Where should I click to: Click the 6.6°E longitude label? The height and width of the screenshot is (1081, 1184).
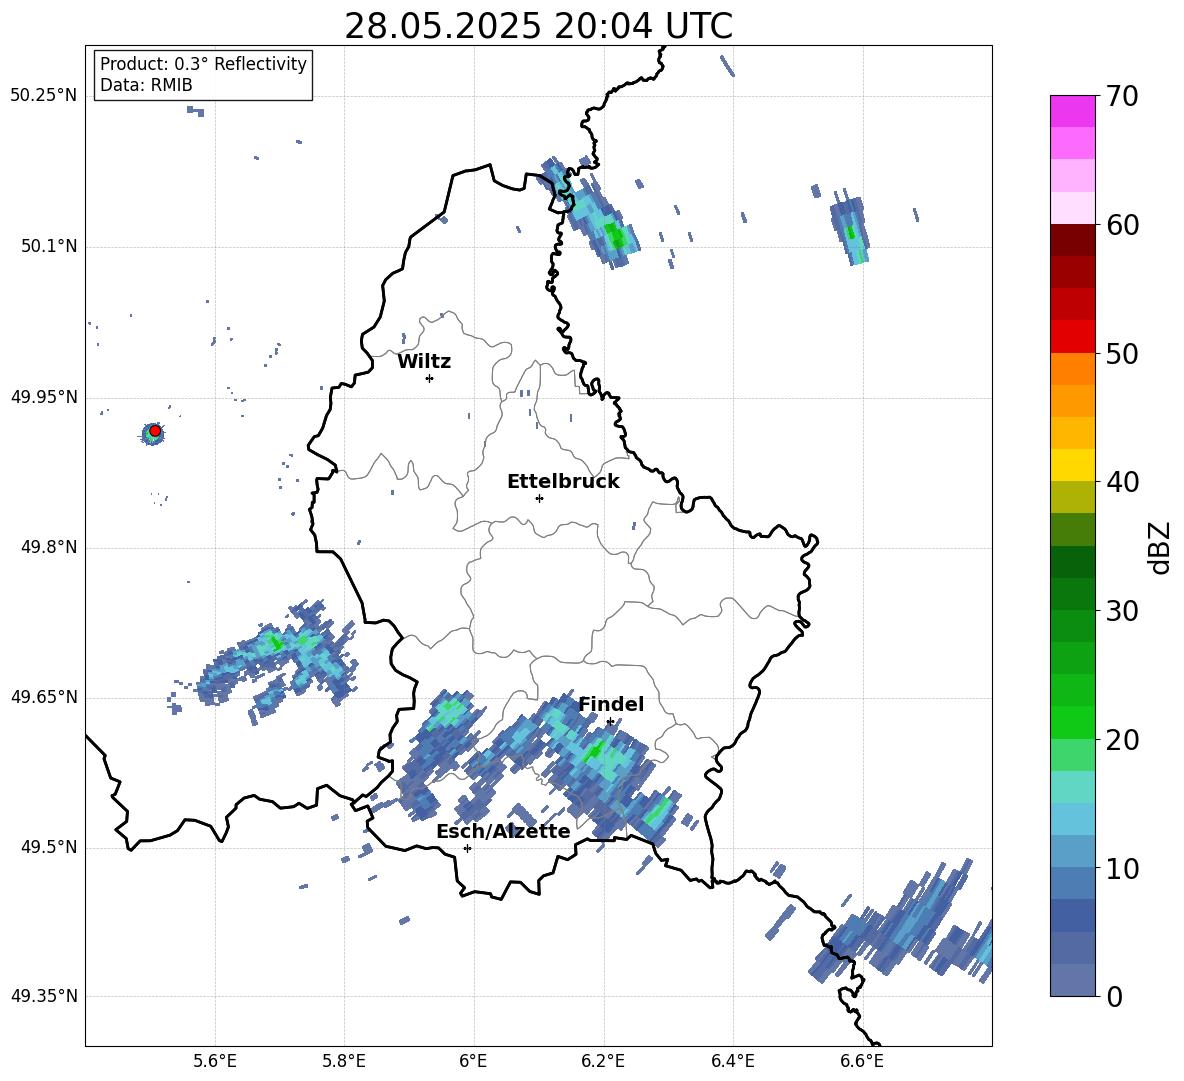tap(862, 1061)
